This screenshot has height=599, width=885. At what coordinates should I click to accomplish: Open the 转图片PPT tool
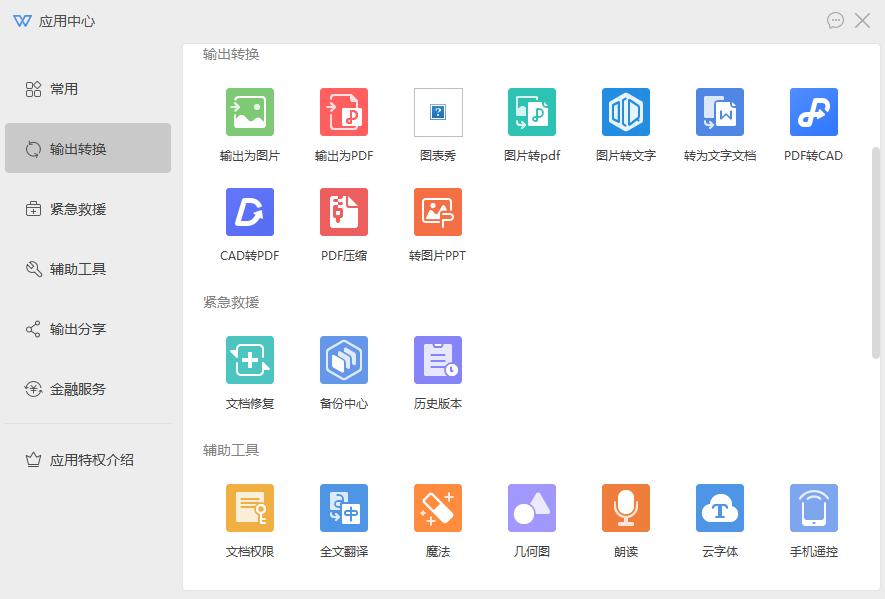point(437,222)
